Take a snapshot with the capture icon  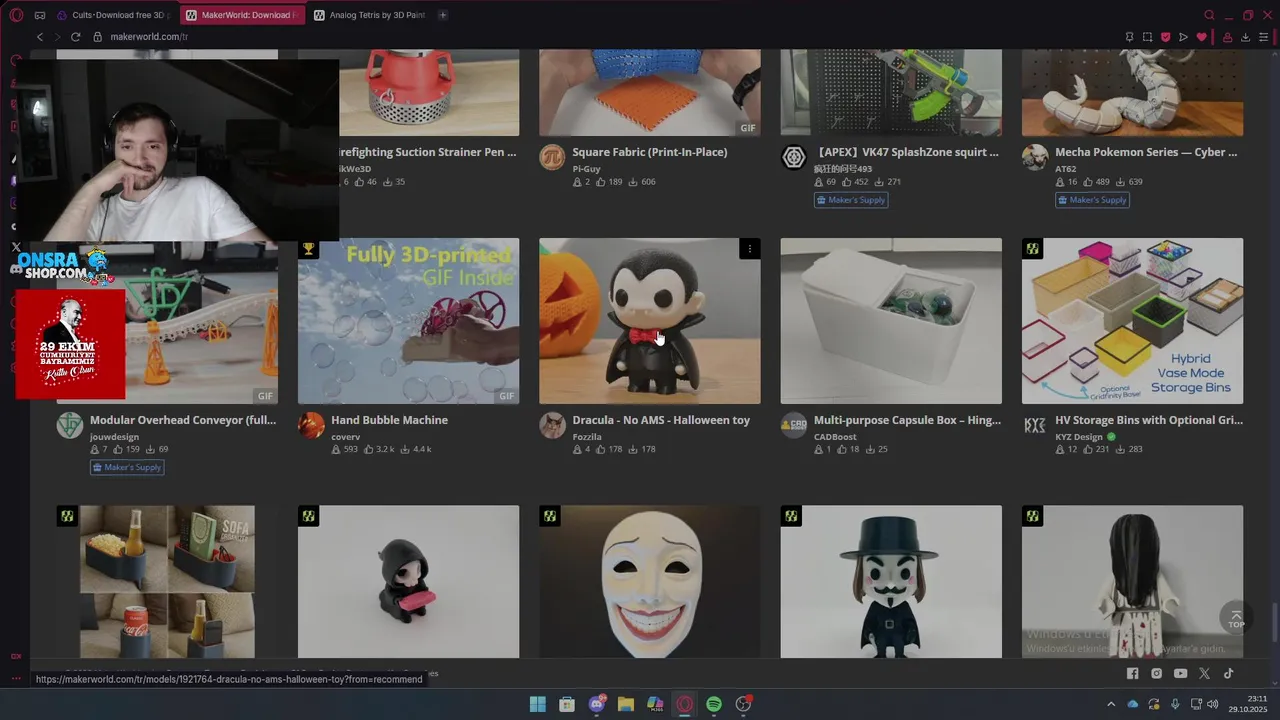tap(1147, 37)
